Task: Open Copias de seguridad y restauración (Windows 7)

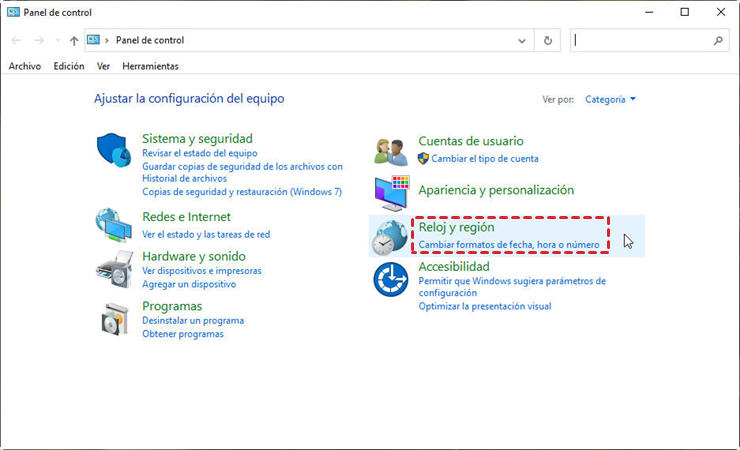Action: pos(242,192)
